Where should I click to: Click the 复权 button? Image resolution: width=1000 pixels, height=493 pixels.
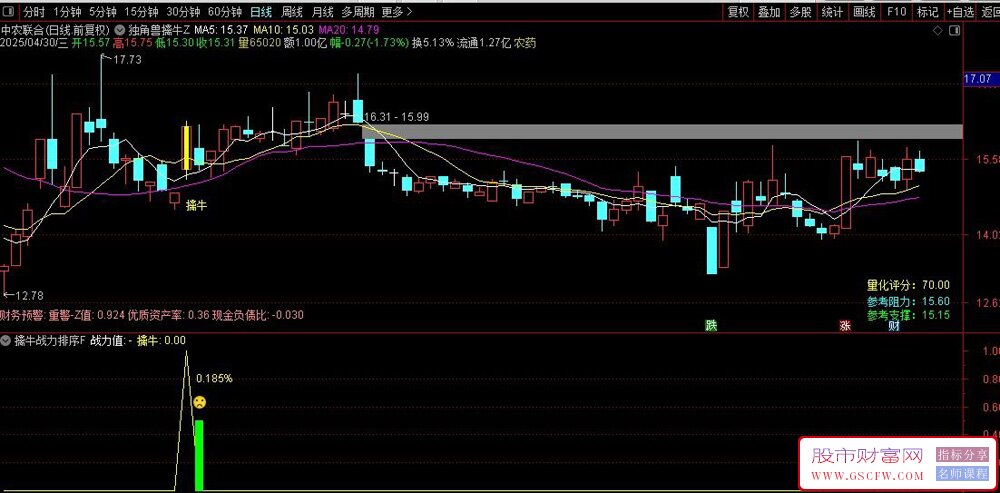[738, 11]
